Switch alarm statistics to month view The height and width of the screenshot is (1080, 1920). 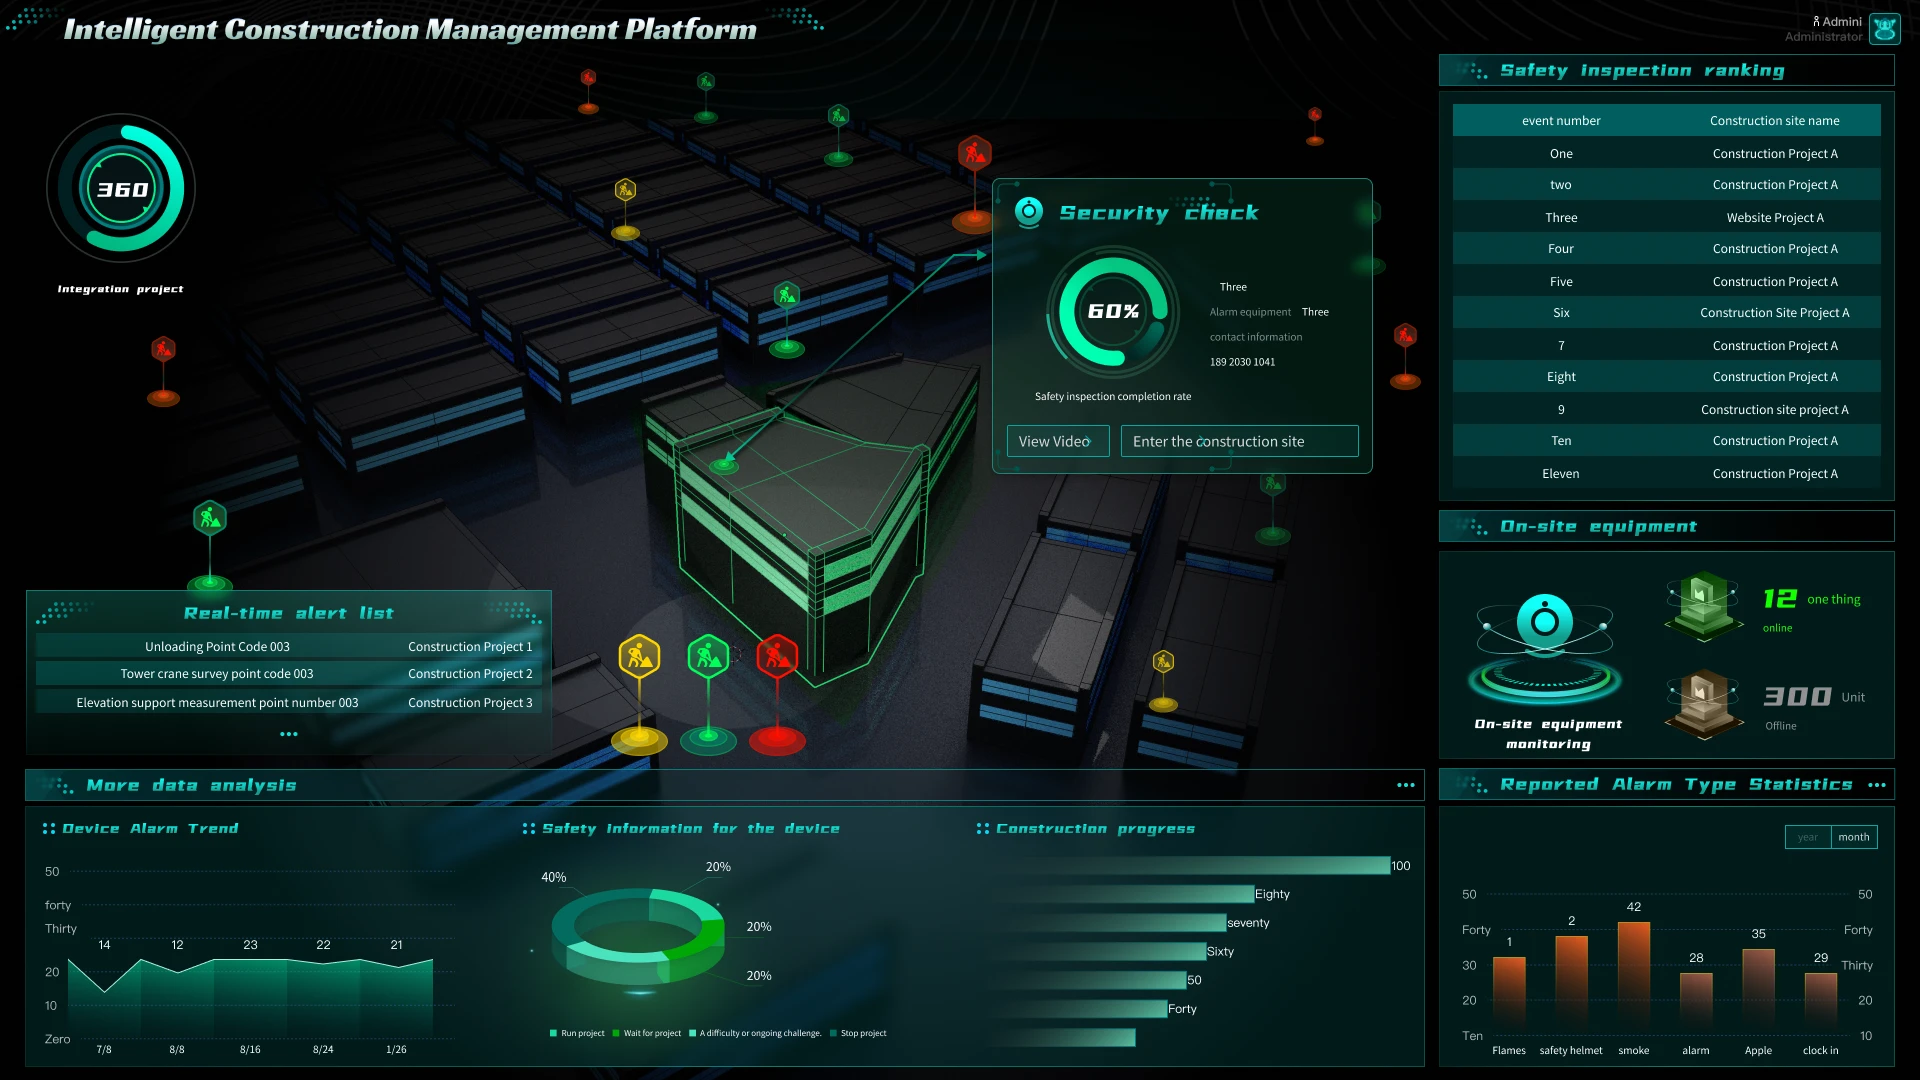[1853, 837]
